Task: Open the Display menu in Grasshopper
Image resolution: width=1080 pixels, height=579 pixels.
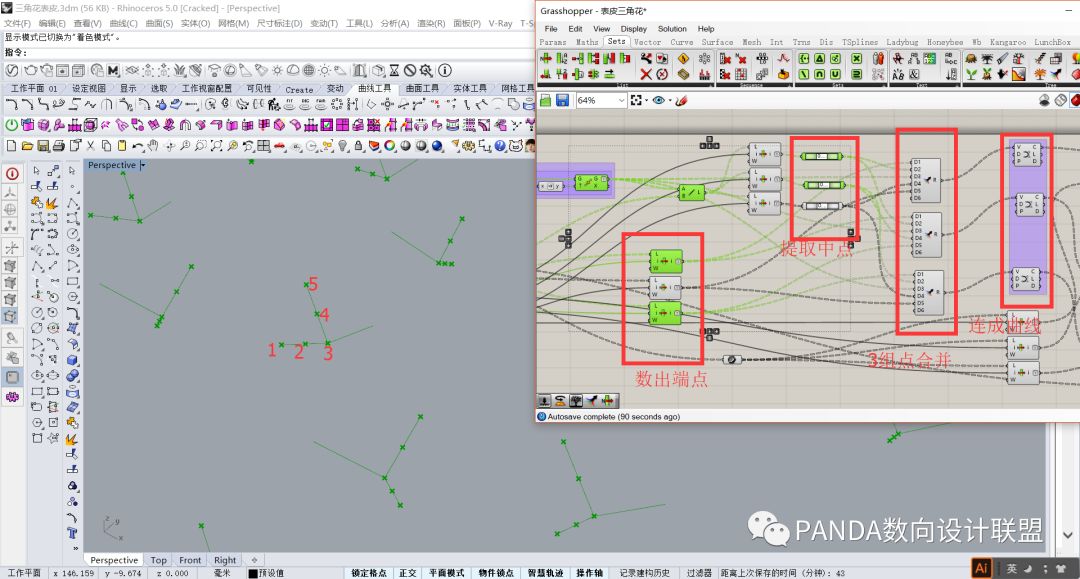Action: [x=633, y=29]
